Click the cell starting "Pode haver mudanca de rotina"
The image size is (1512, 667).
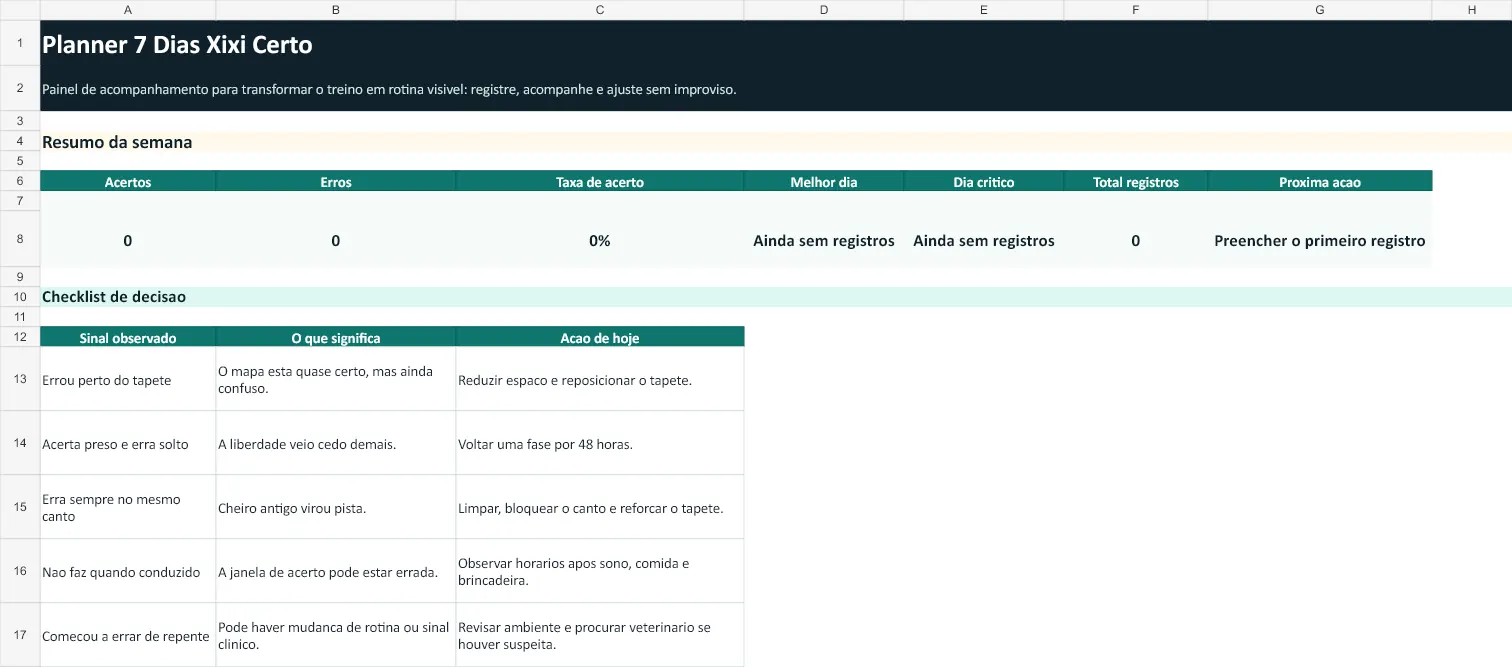[336, 635]
